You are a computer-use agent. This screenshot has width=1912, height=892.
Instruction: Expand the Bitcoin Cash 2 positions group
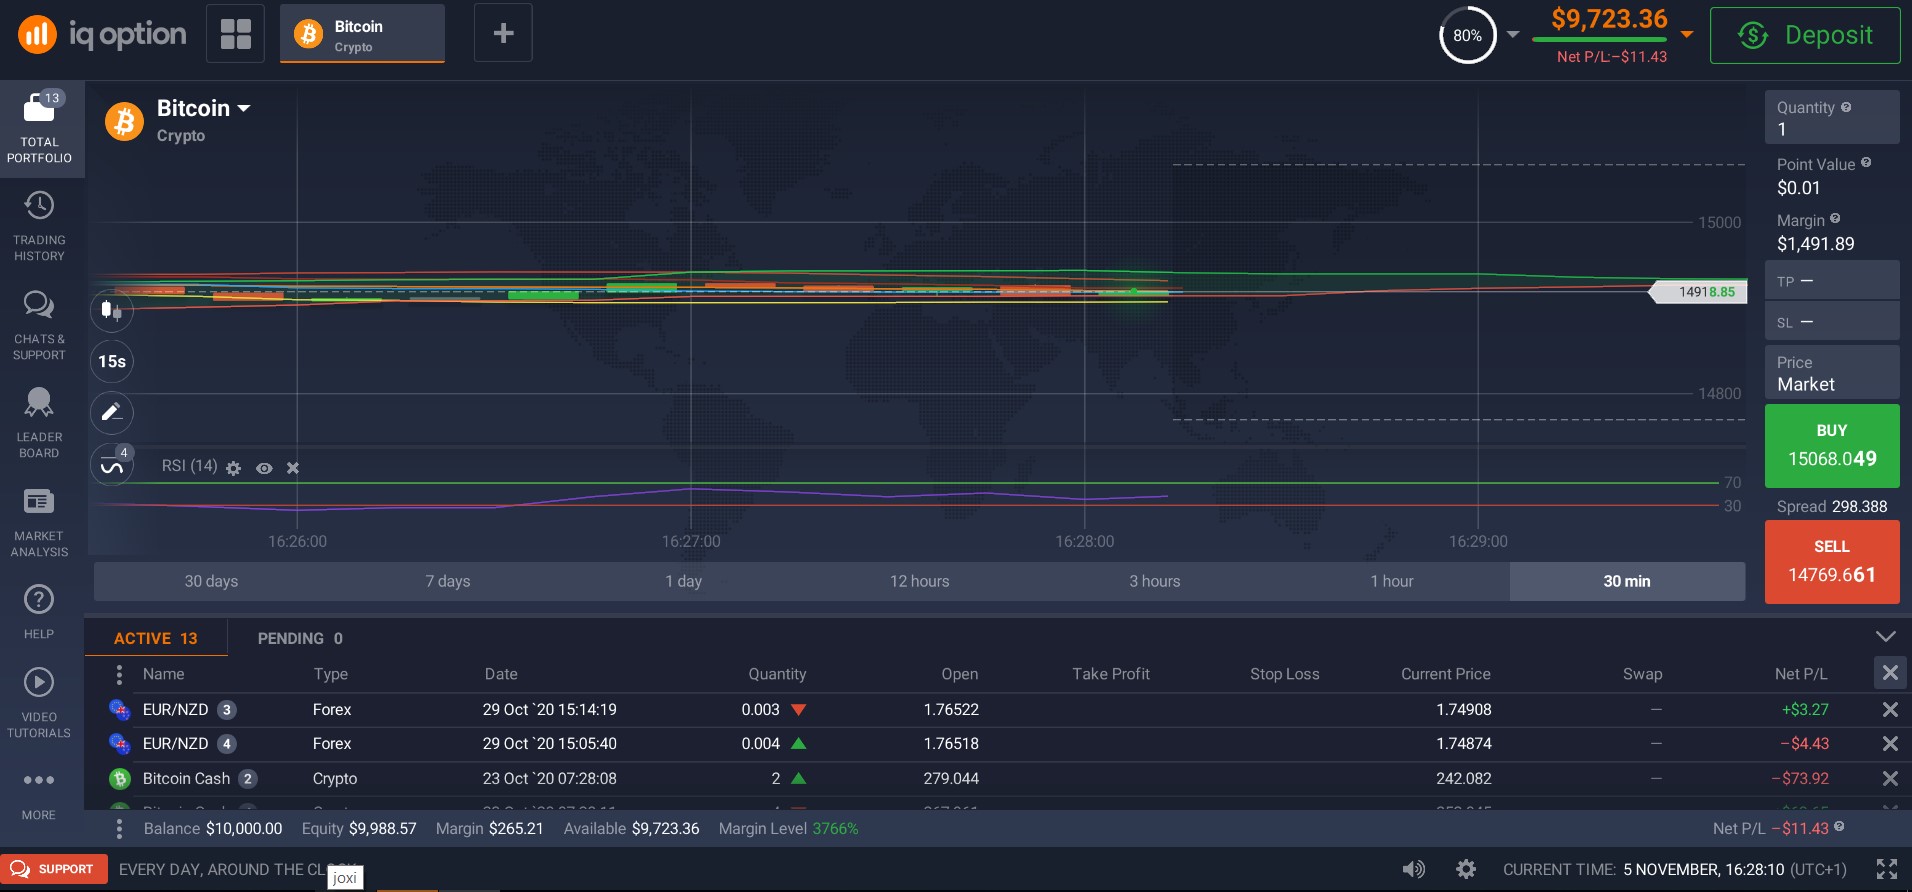pyautogui.click(x=248, y=778)
